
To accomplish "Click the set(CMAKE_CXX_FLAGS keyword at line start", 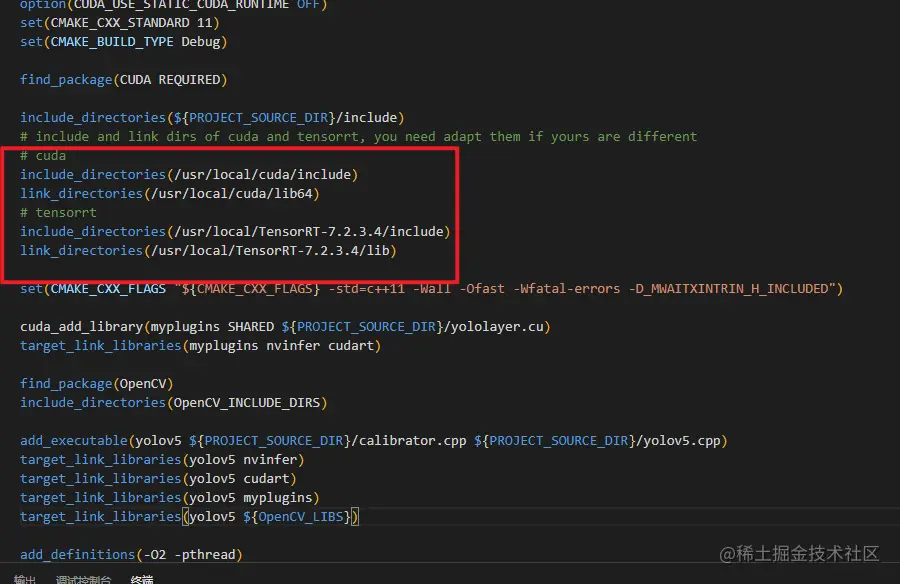I will 93,288.
